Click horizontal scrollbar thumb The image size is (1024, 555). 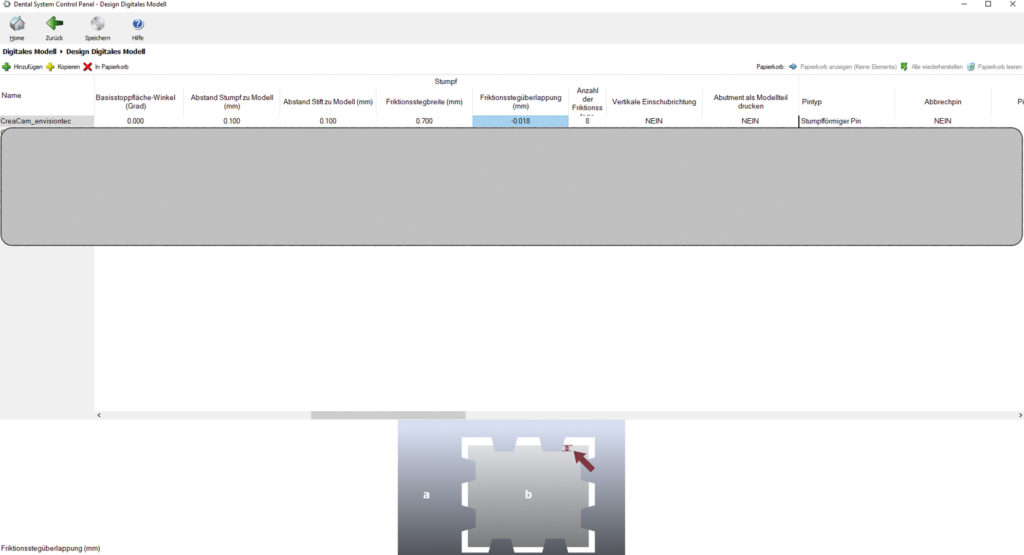pyautogui.click(x=388, y=415)
